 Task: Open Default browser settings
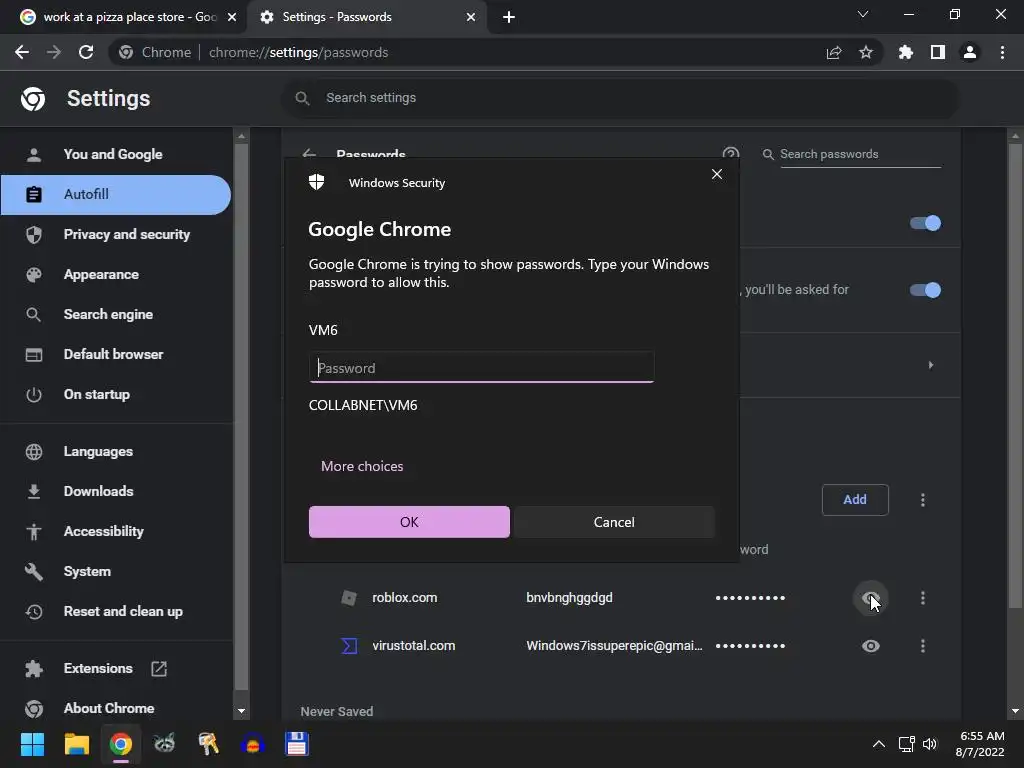coord(116,354)
